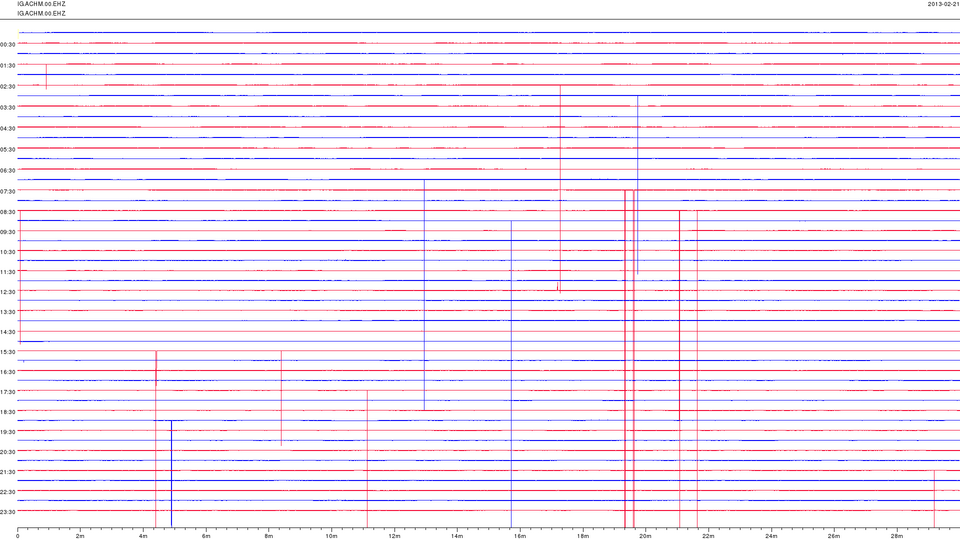The height and width of the screenshot is (540, 960).
Task: Click the 6m axis tick label
Action: 206,536
